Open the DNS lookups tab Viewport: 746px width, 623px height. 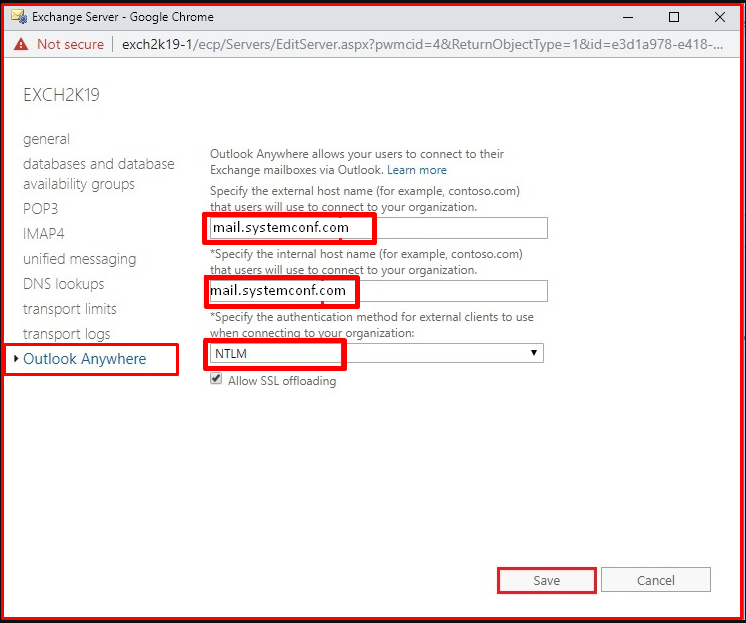point(63,284)
